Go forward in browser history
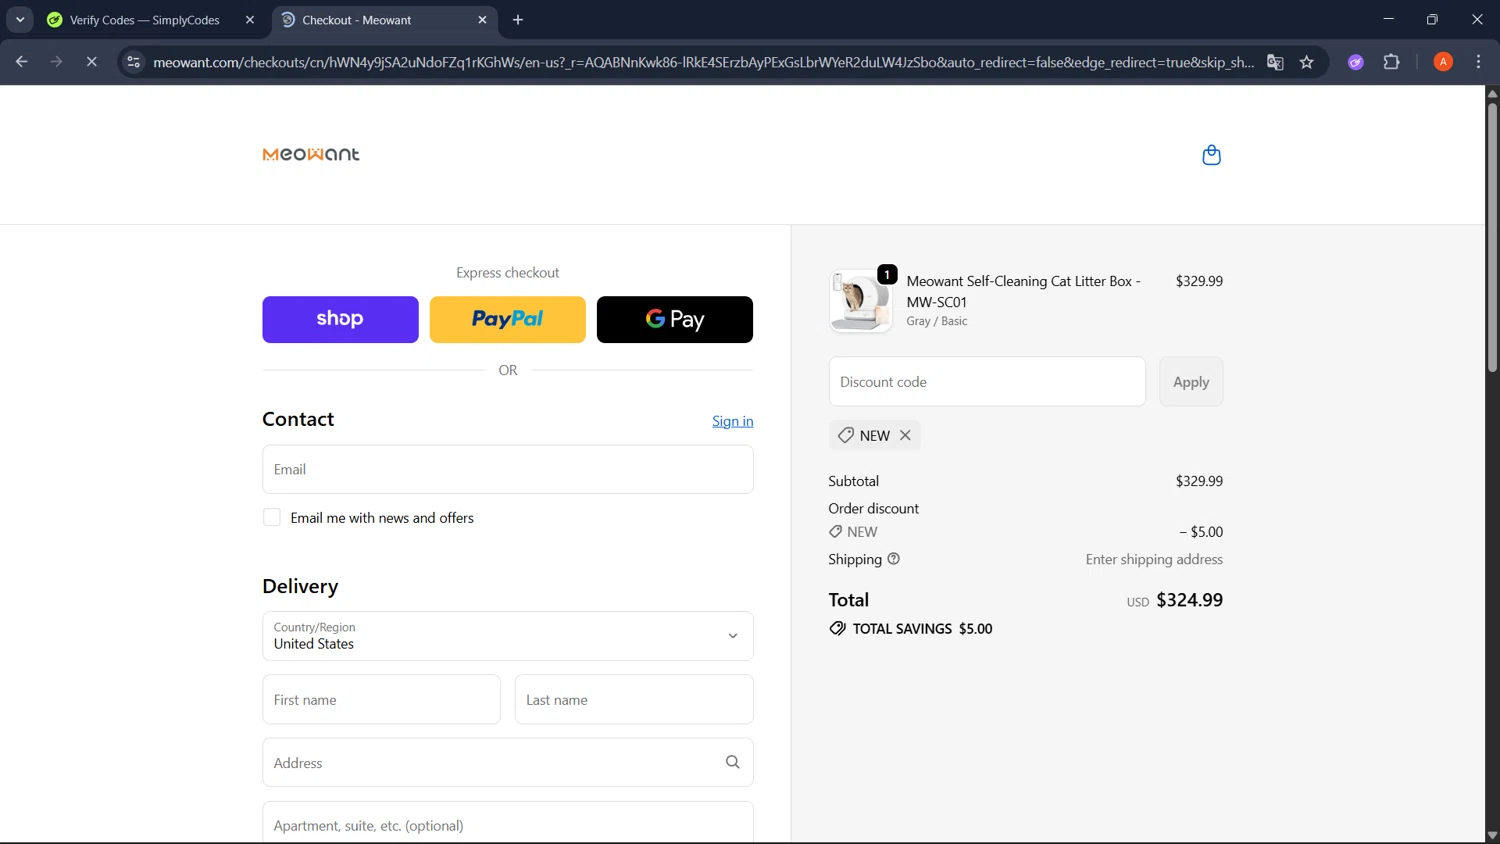Screen dimensions: 1500x844 [56, 62]
